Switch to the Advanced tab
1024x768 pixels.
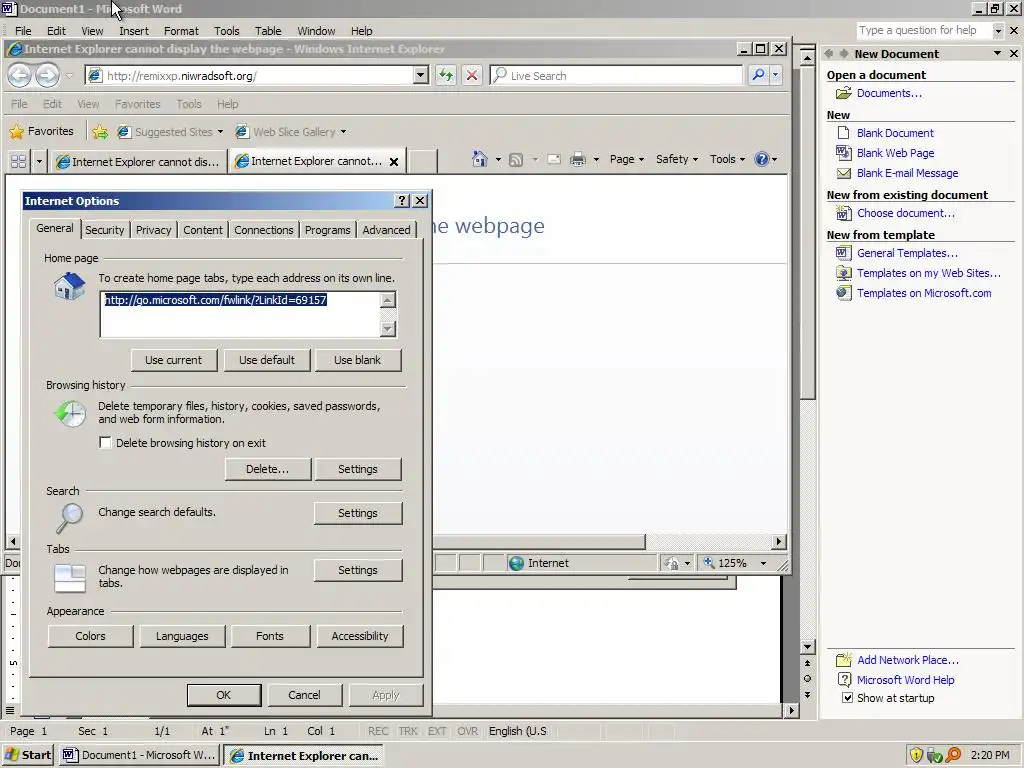pos(387,230)
